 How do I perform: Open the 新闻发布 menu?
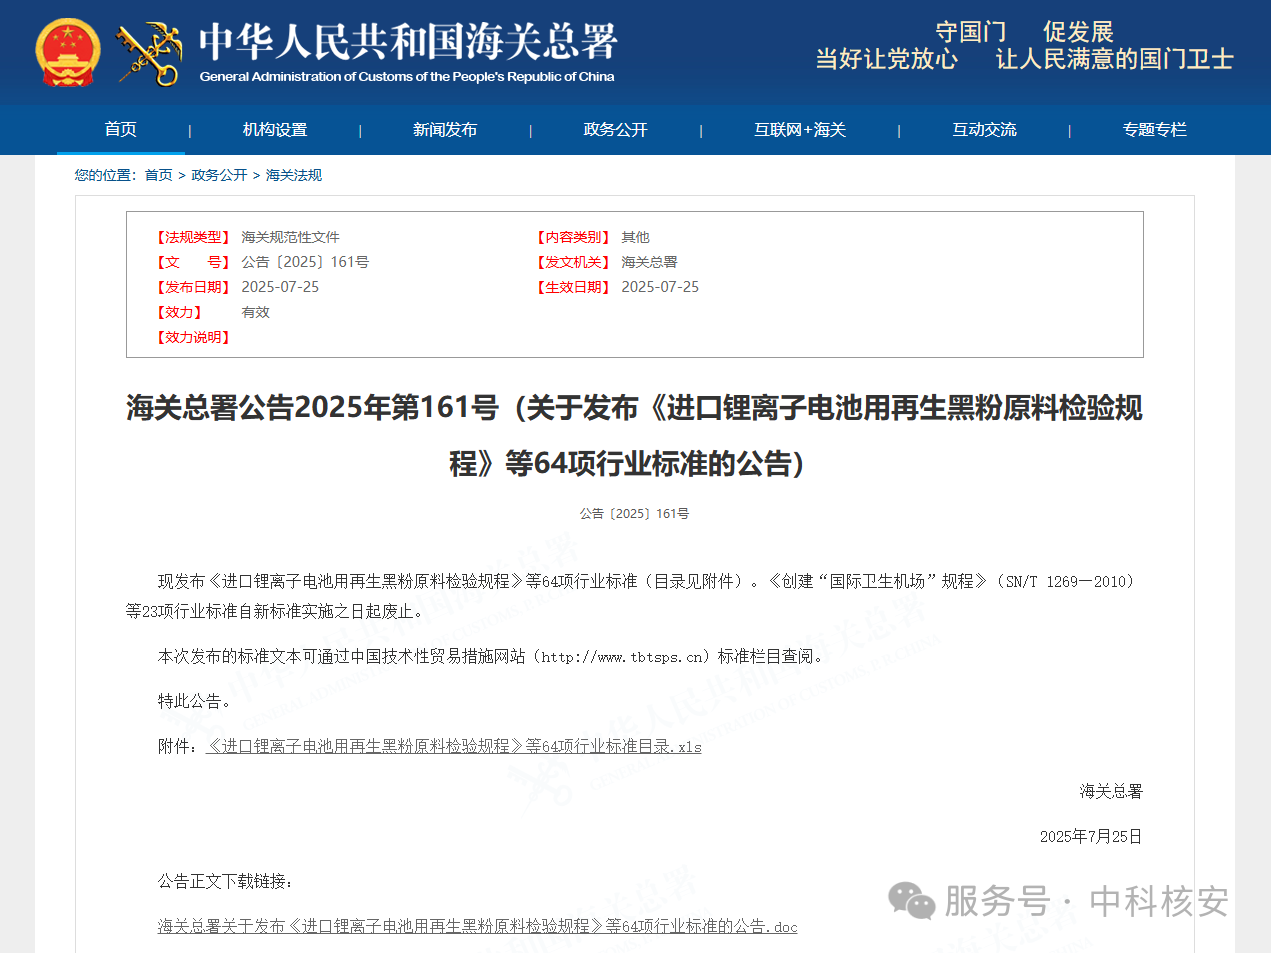445,129
